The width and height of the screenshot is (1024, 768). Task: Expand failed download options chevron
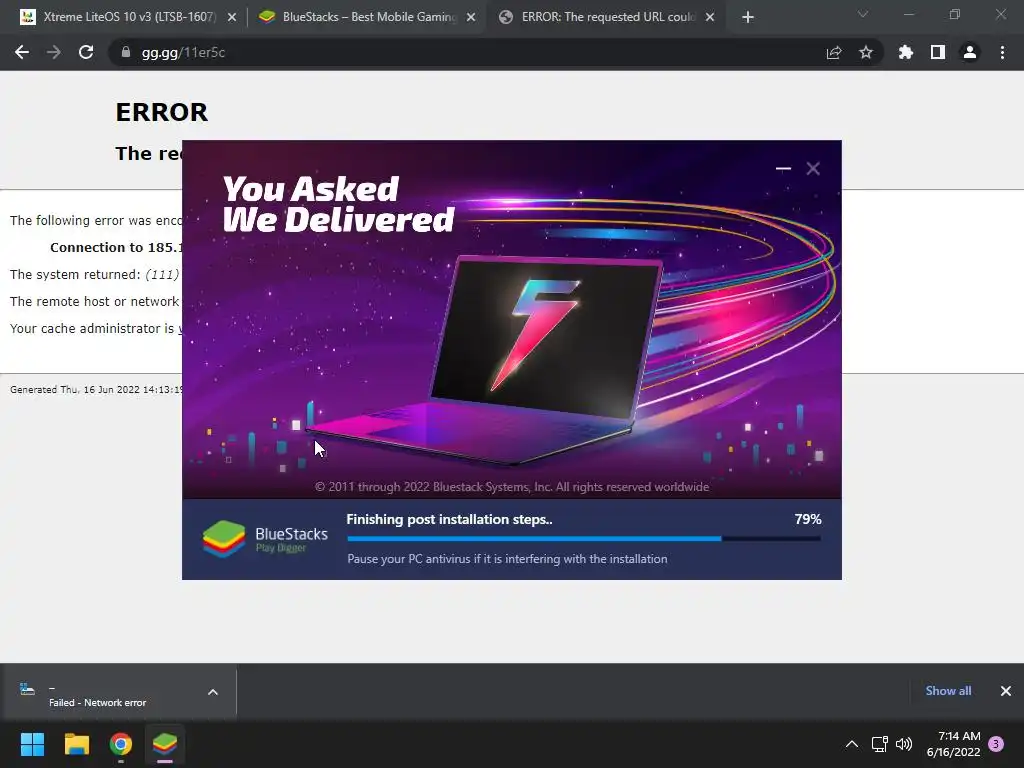click(213, 692)
